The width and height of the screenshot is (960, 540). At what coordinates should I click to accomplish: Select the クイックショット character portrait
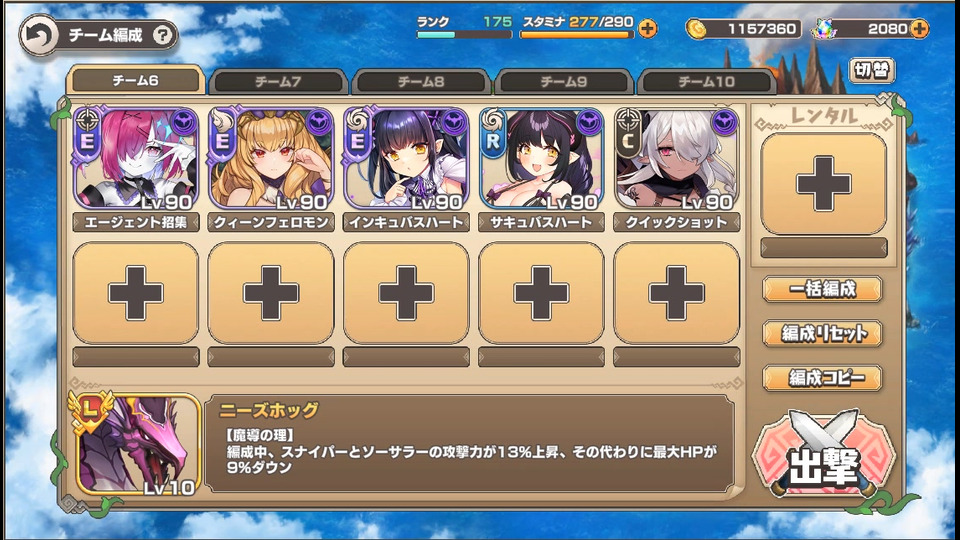pos(677,159)
